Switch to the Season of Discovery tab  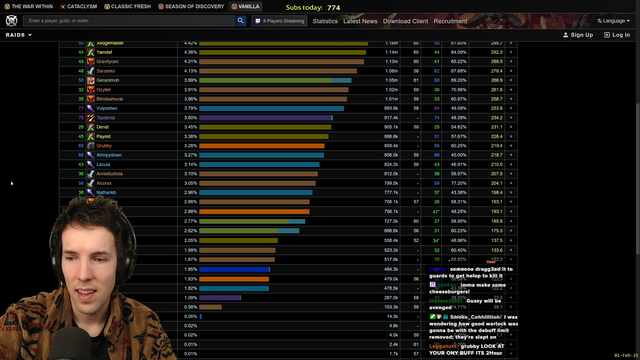click(191, 7)
